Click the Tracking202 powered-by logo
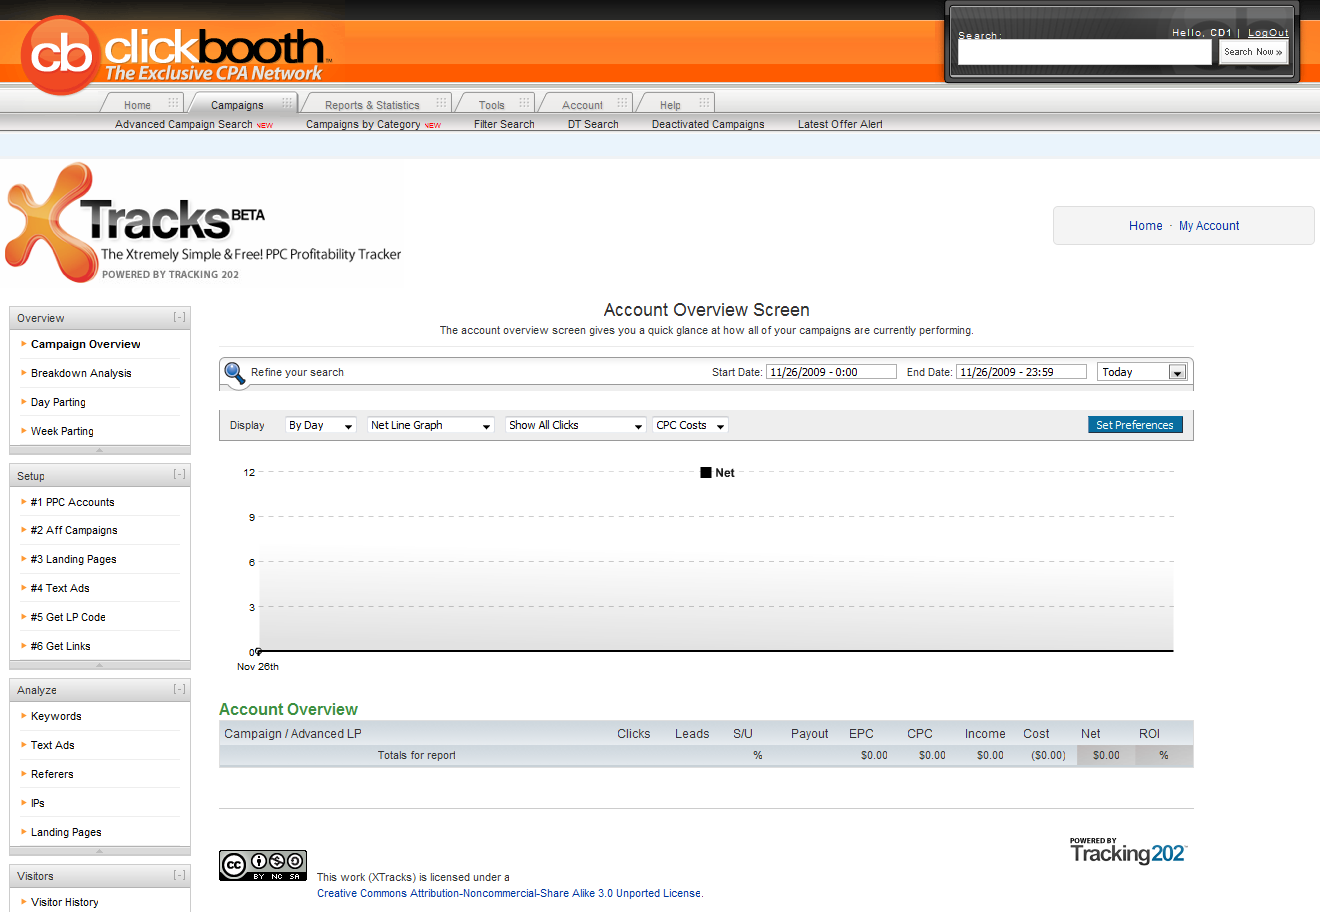The image size is (1320, 912). point(1127,851)
